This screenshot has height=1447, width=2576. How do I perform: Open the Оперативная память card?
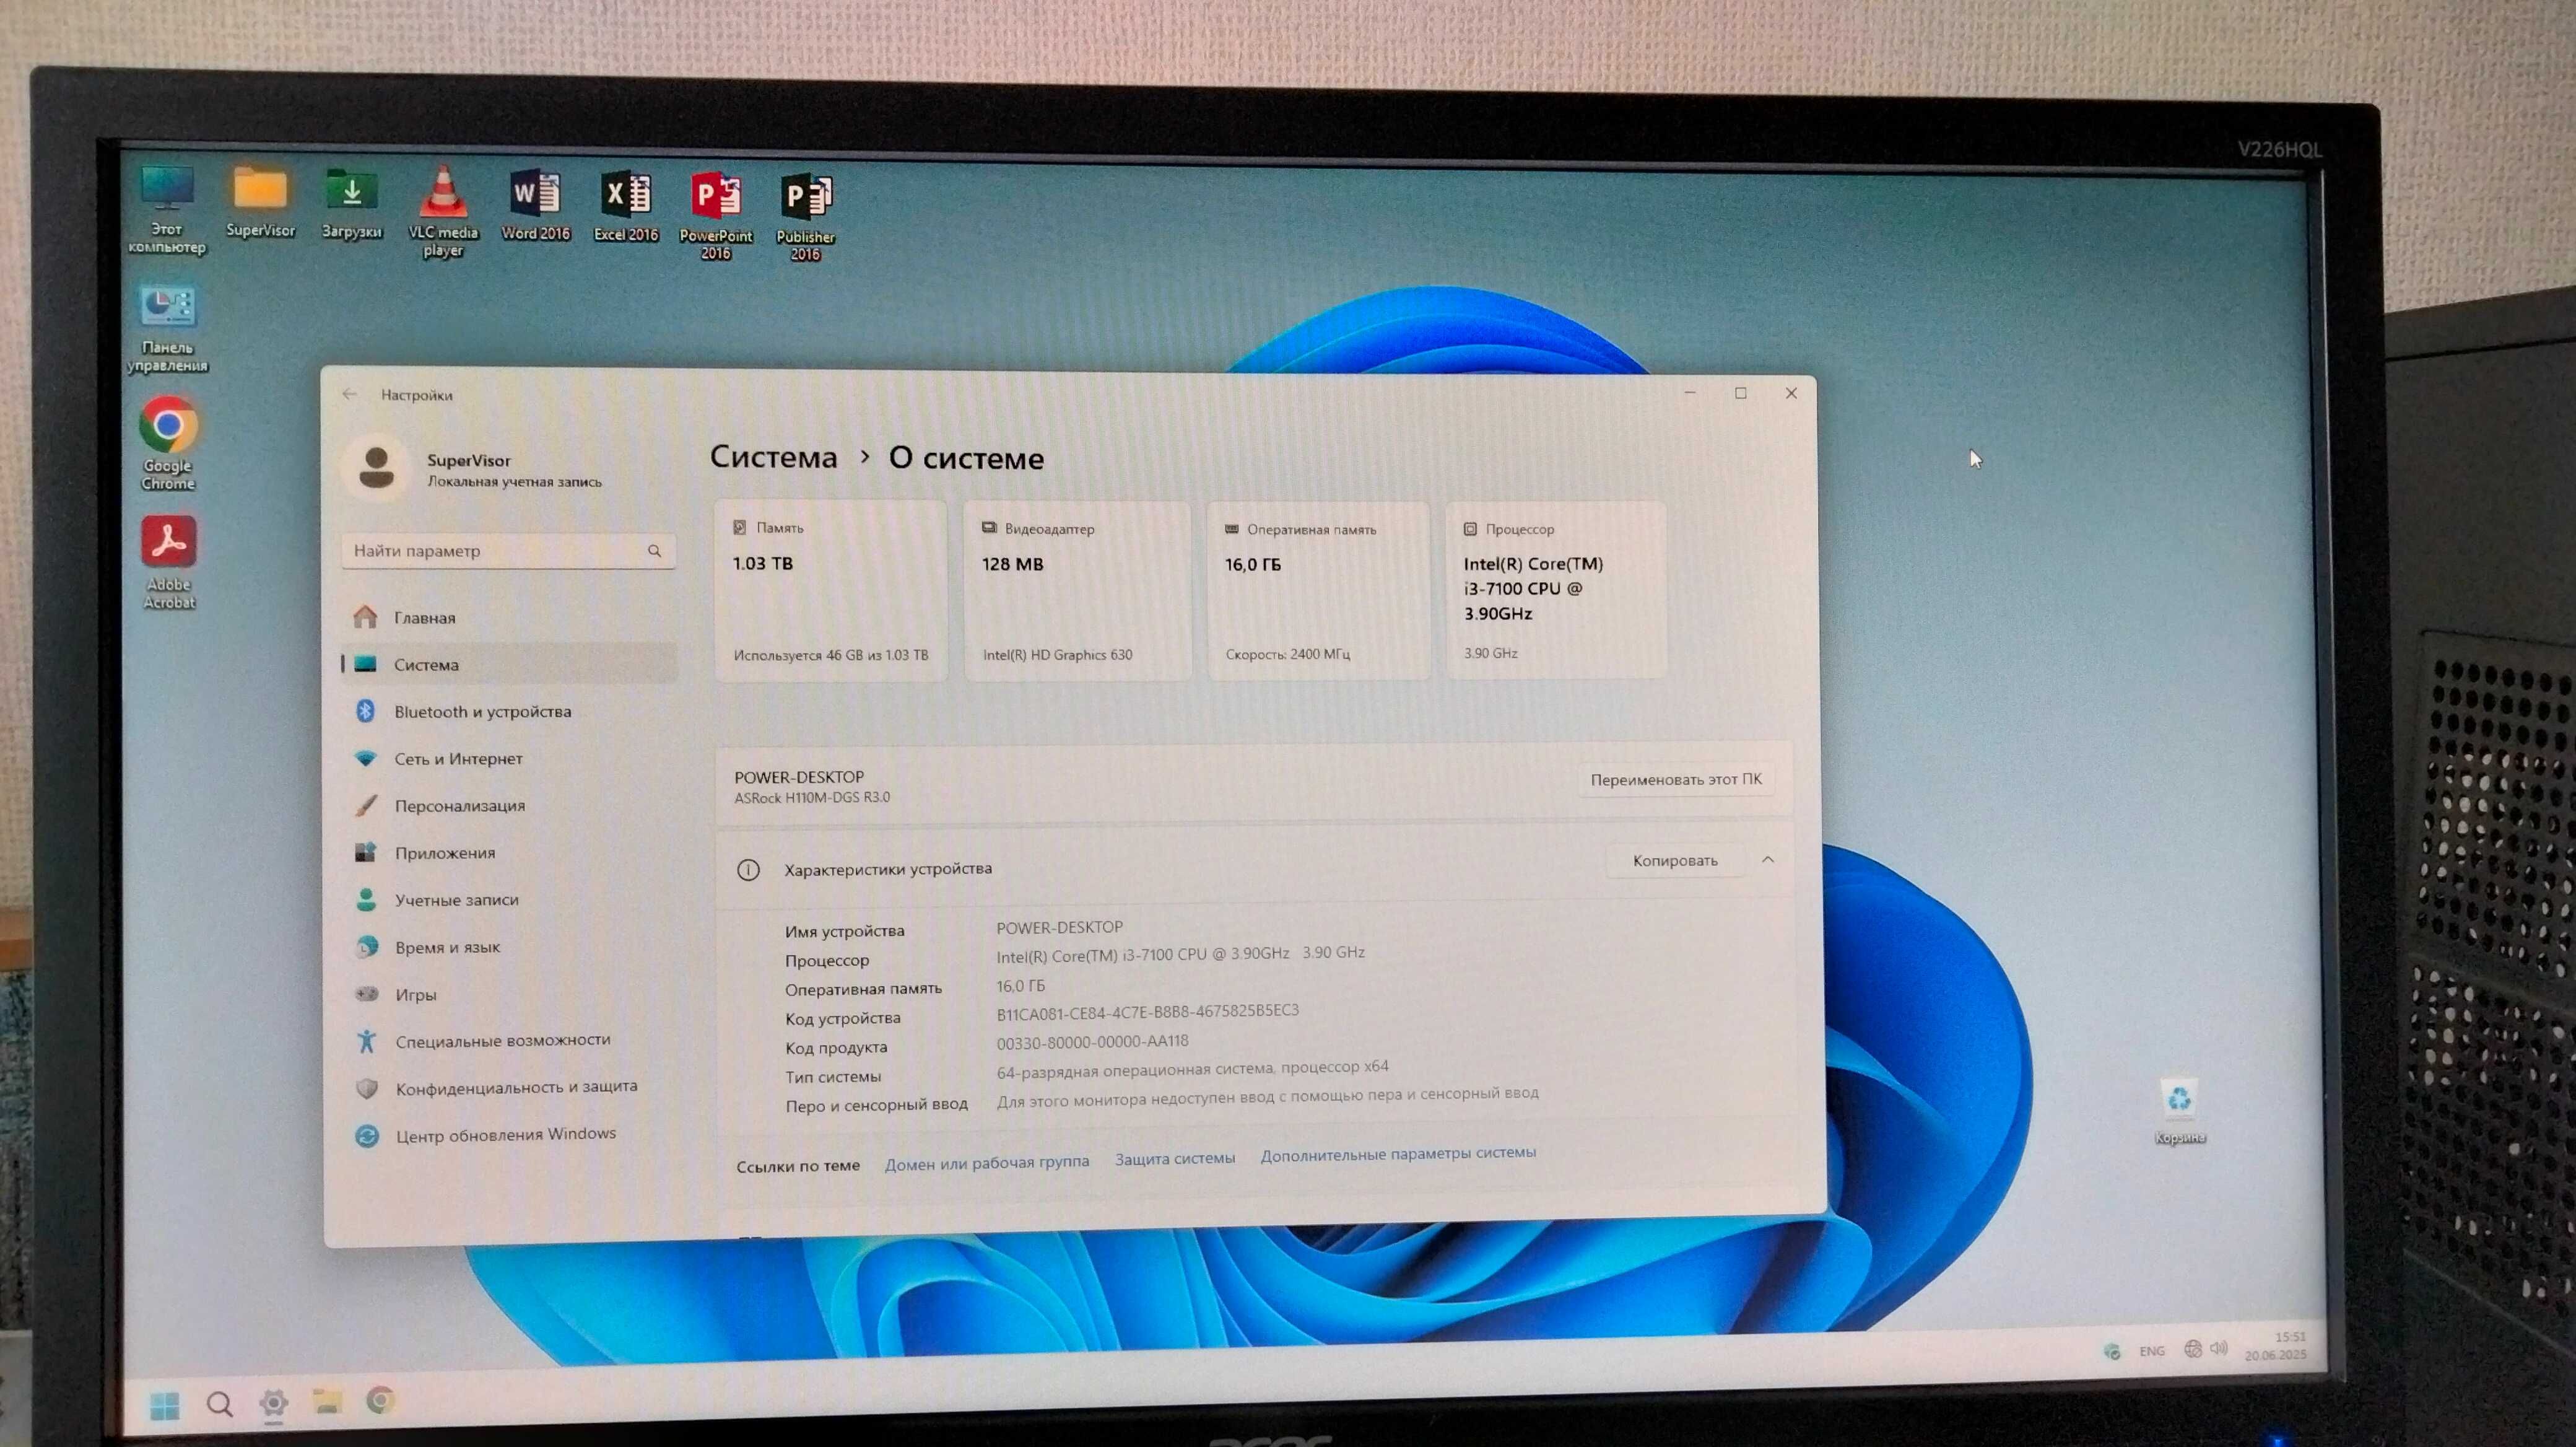(x=1318, y=590)
